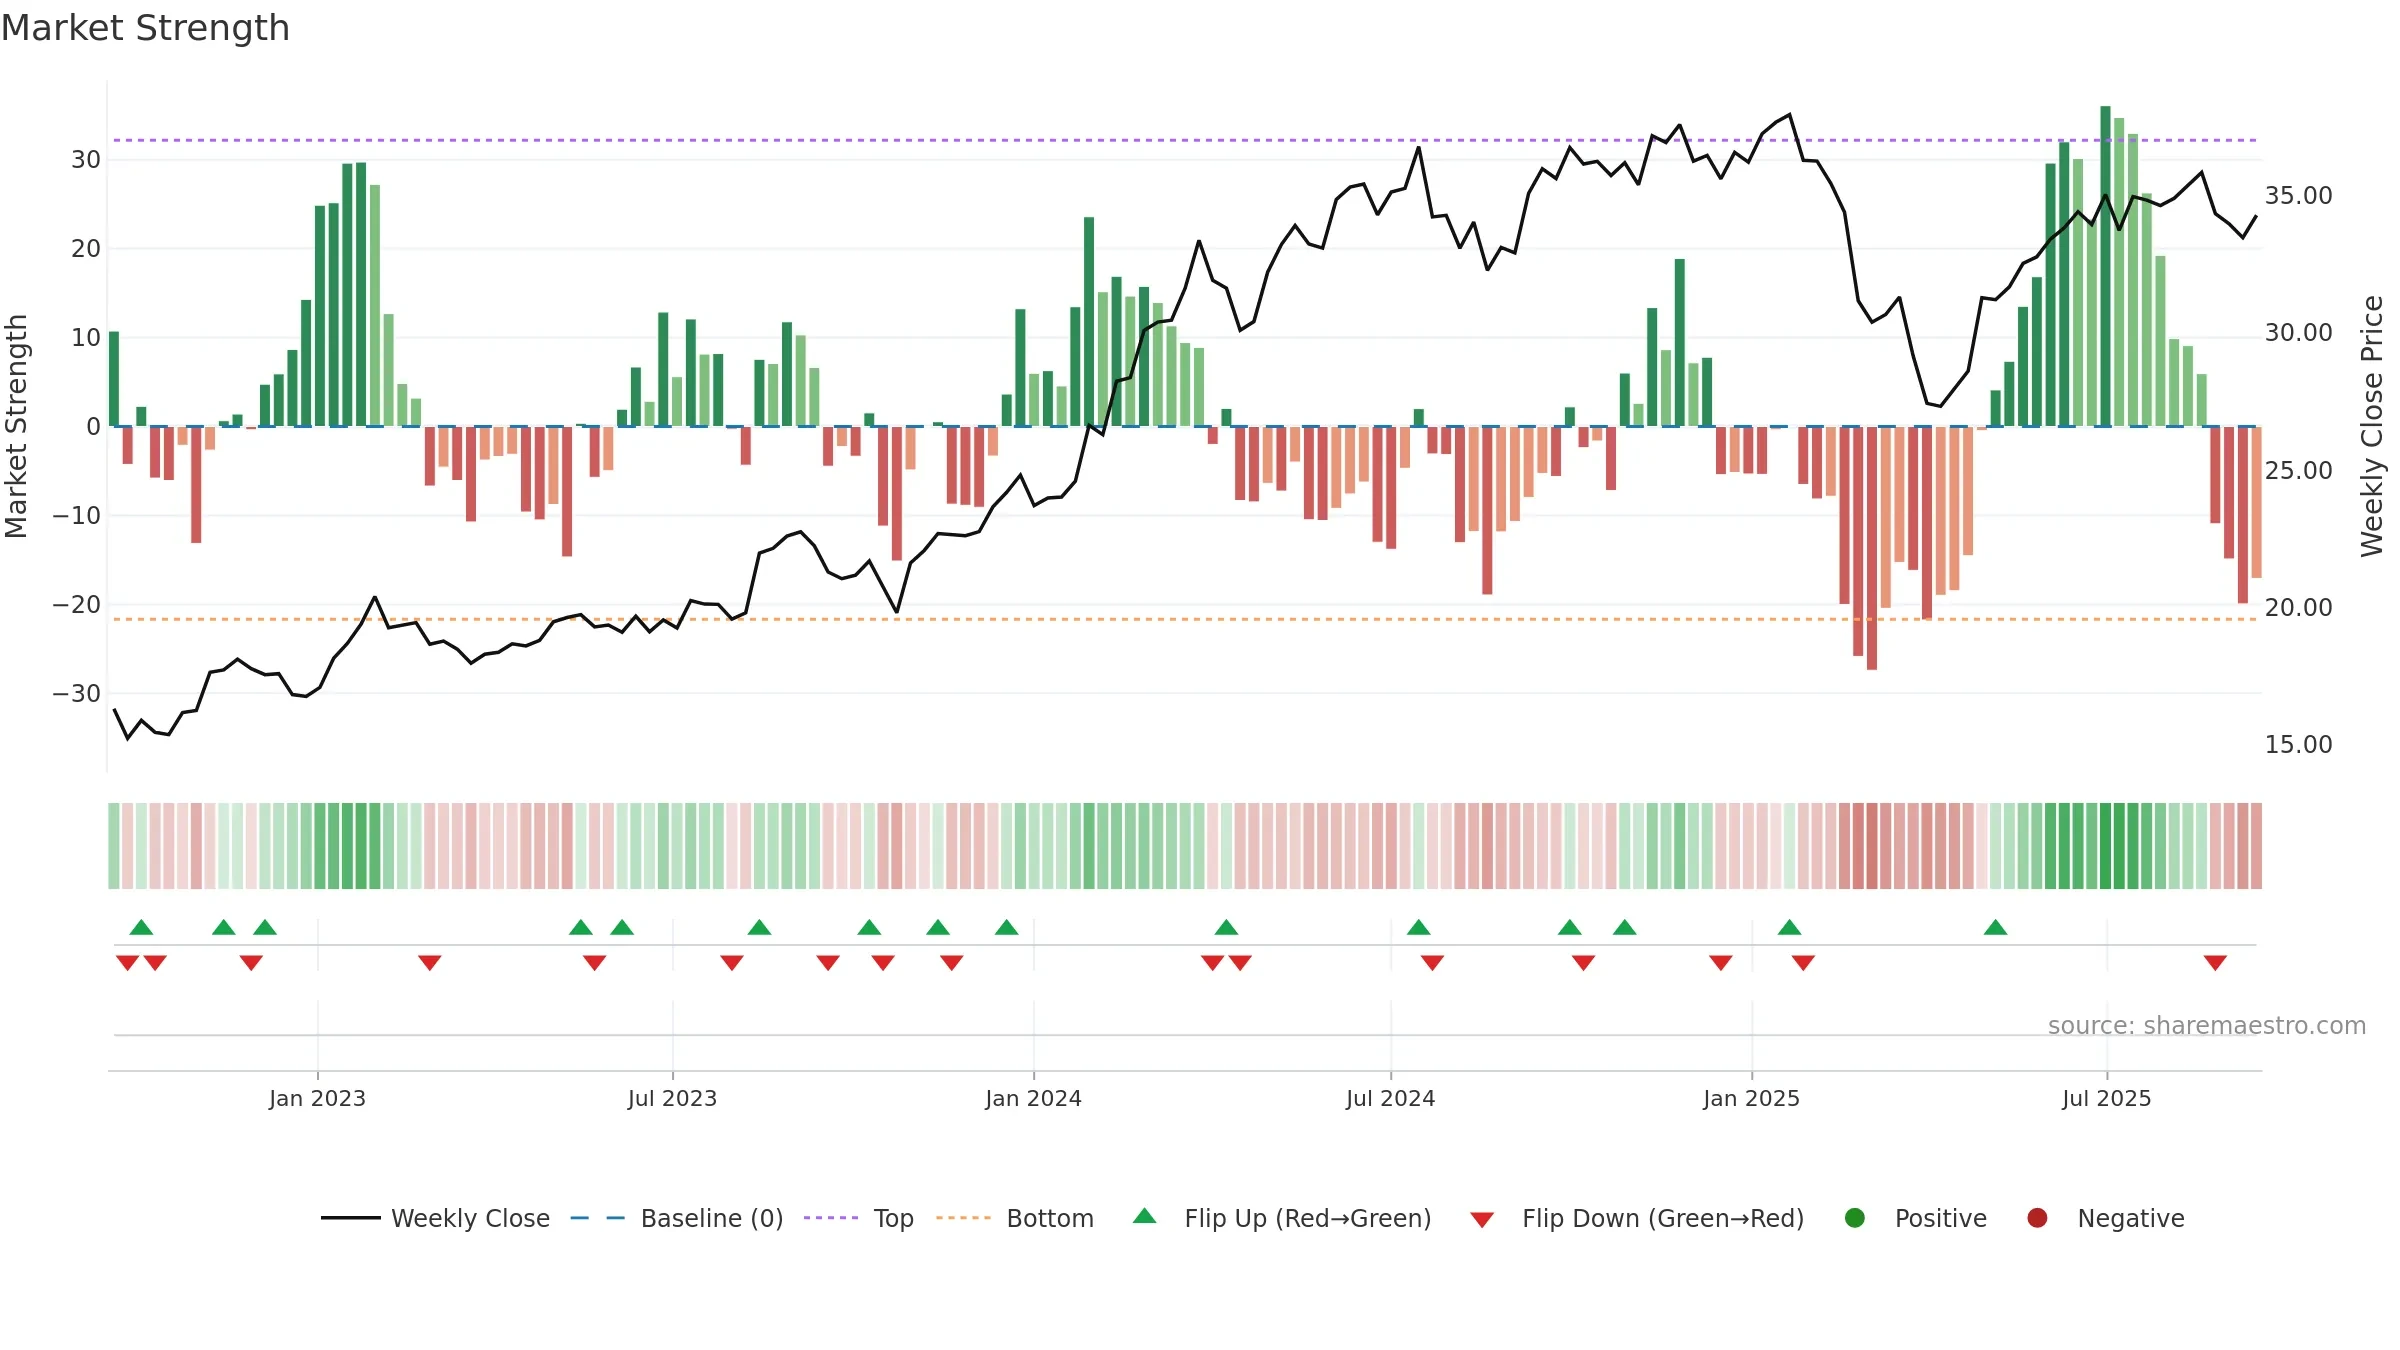Click the 20.00 price axis value
The image size is (2400, 1350).
click(2298, 608)
